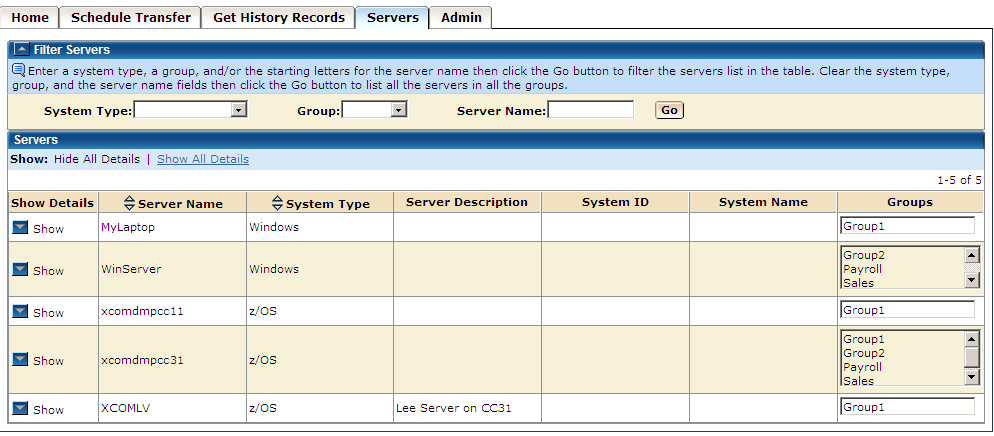Image resolution: width=994 pixels, height=436 pixels.
Task: Click the Server Name input field
Action: (x=590, y=110)
